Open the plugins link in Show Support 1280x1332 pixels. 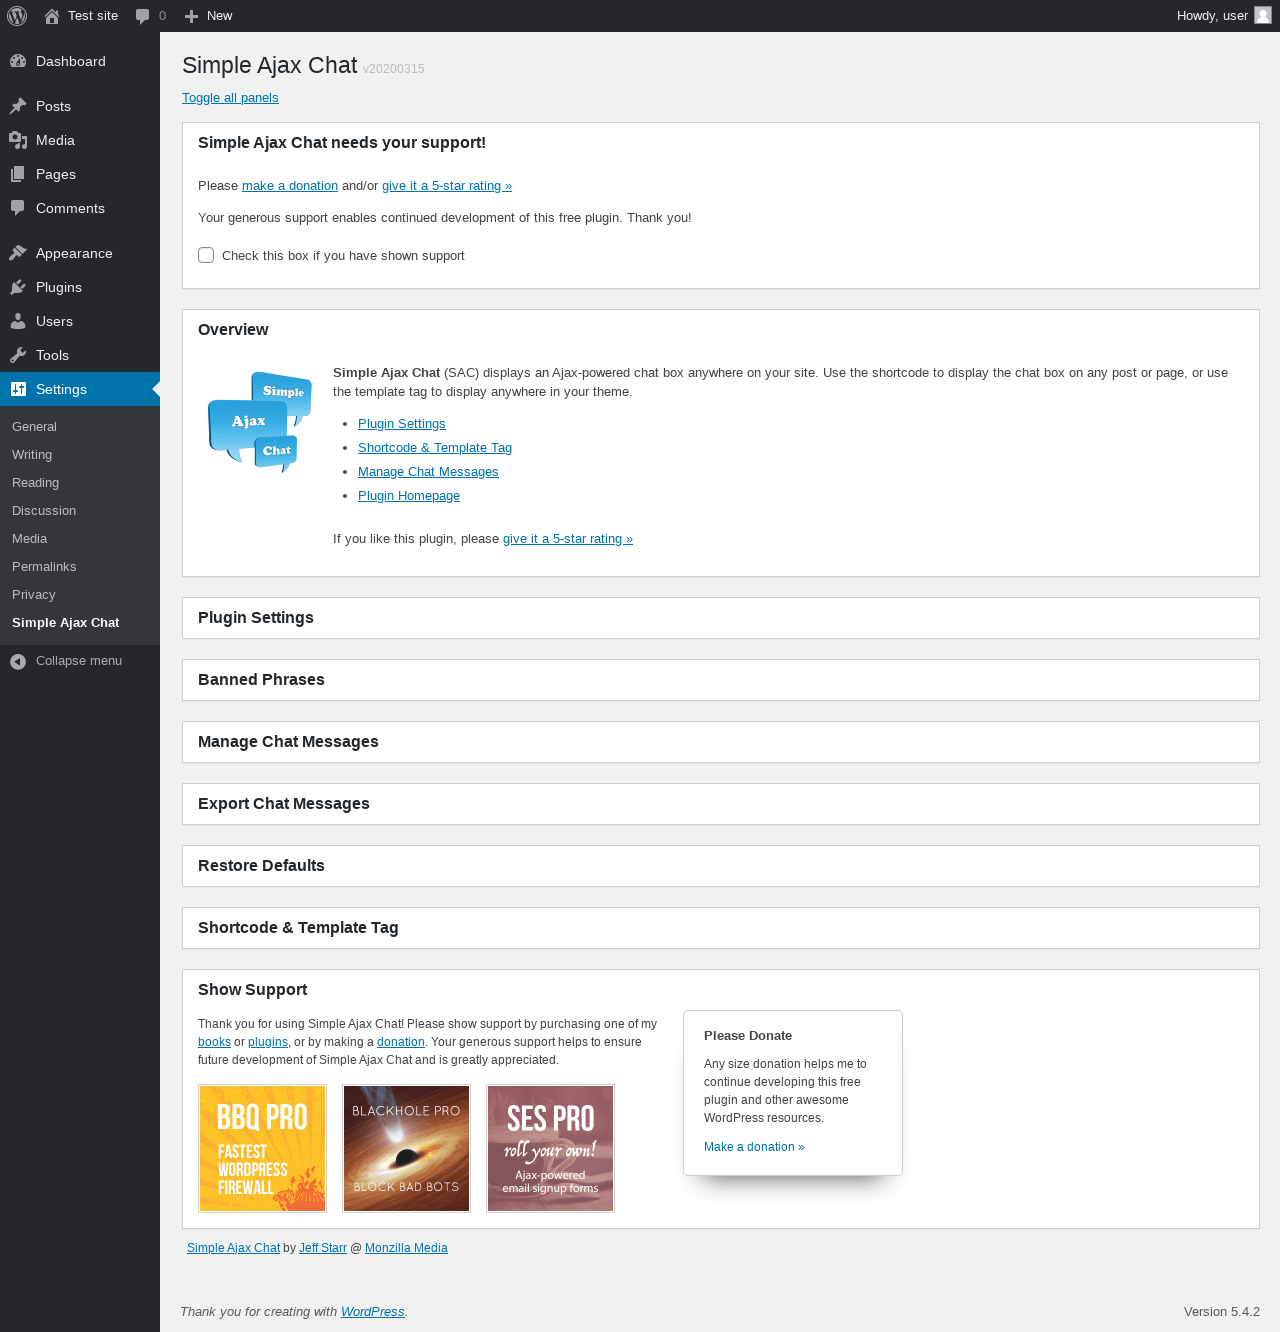pos(268,1042)
